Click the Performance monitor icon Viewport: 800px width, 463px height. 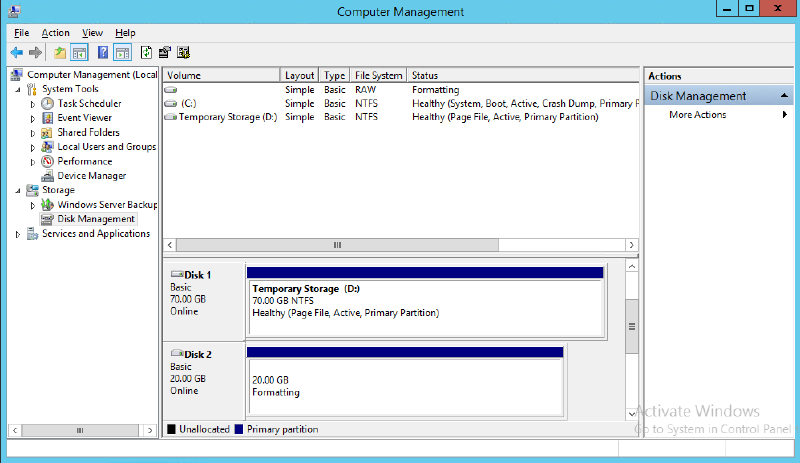pos(47,161)
